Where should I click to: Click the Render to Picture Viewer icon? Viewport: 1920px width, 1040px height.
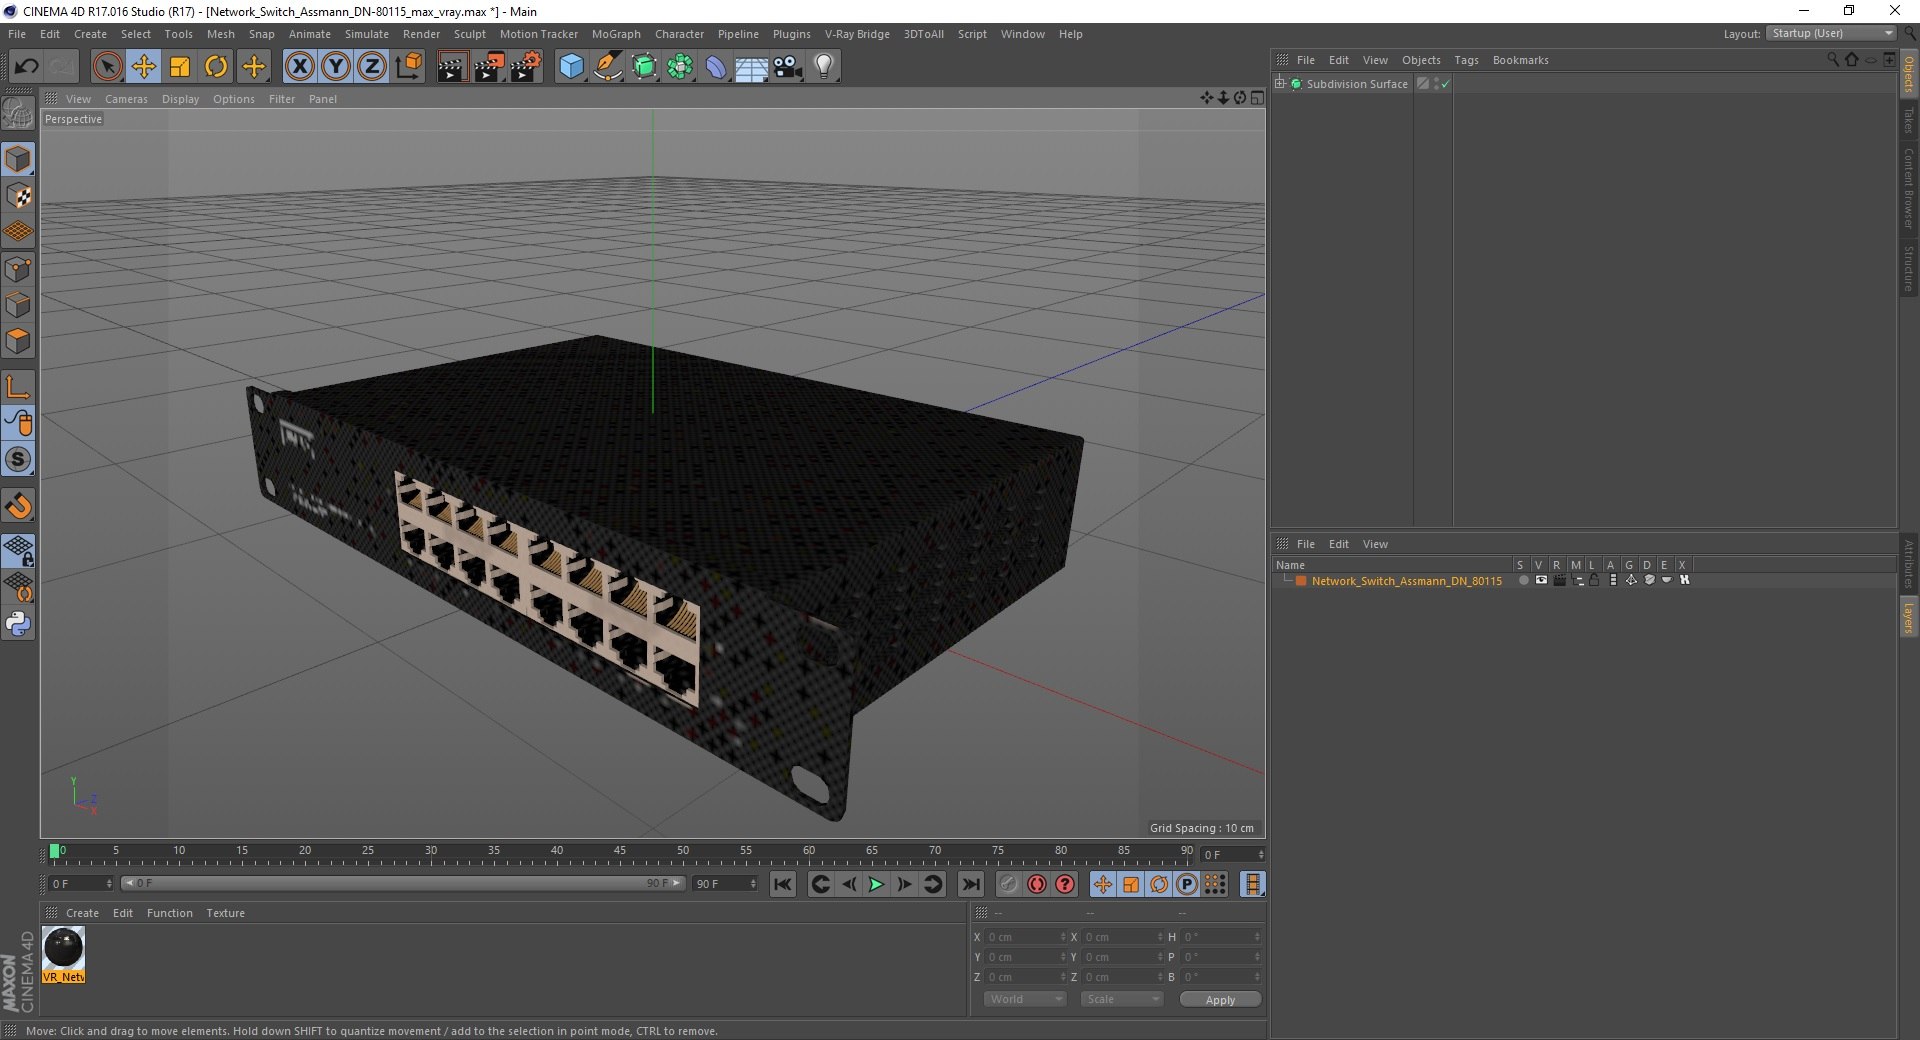pyautogui.click(x=489, y=67)
